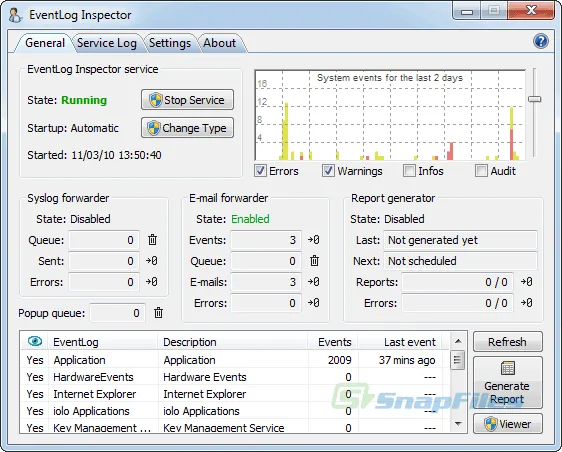Viewport: 562px width, 452px height.
Task: Open the Service Log tab
Action: coord(107,43)
